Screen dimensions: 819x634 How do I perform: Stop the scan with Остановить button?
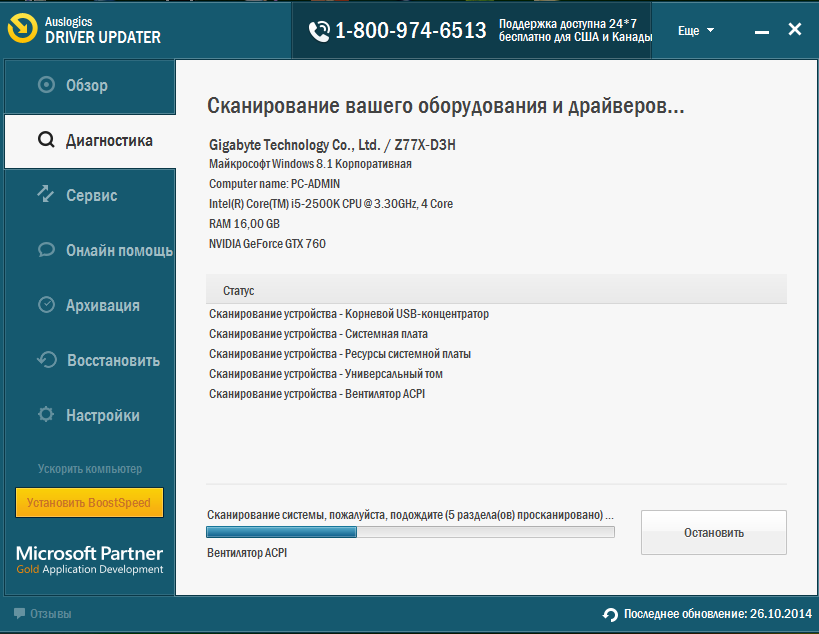click(x=713, y=533)
